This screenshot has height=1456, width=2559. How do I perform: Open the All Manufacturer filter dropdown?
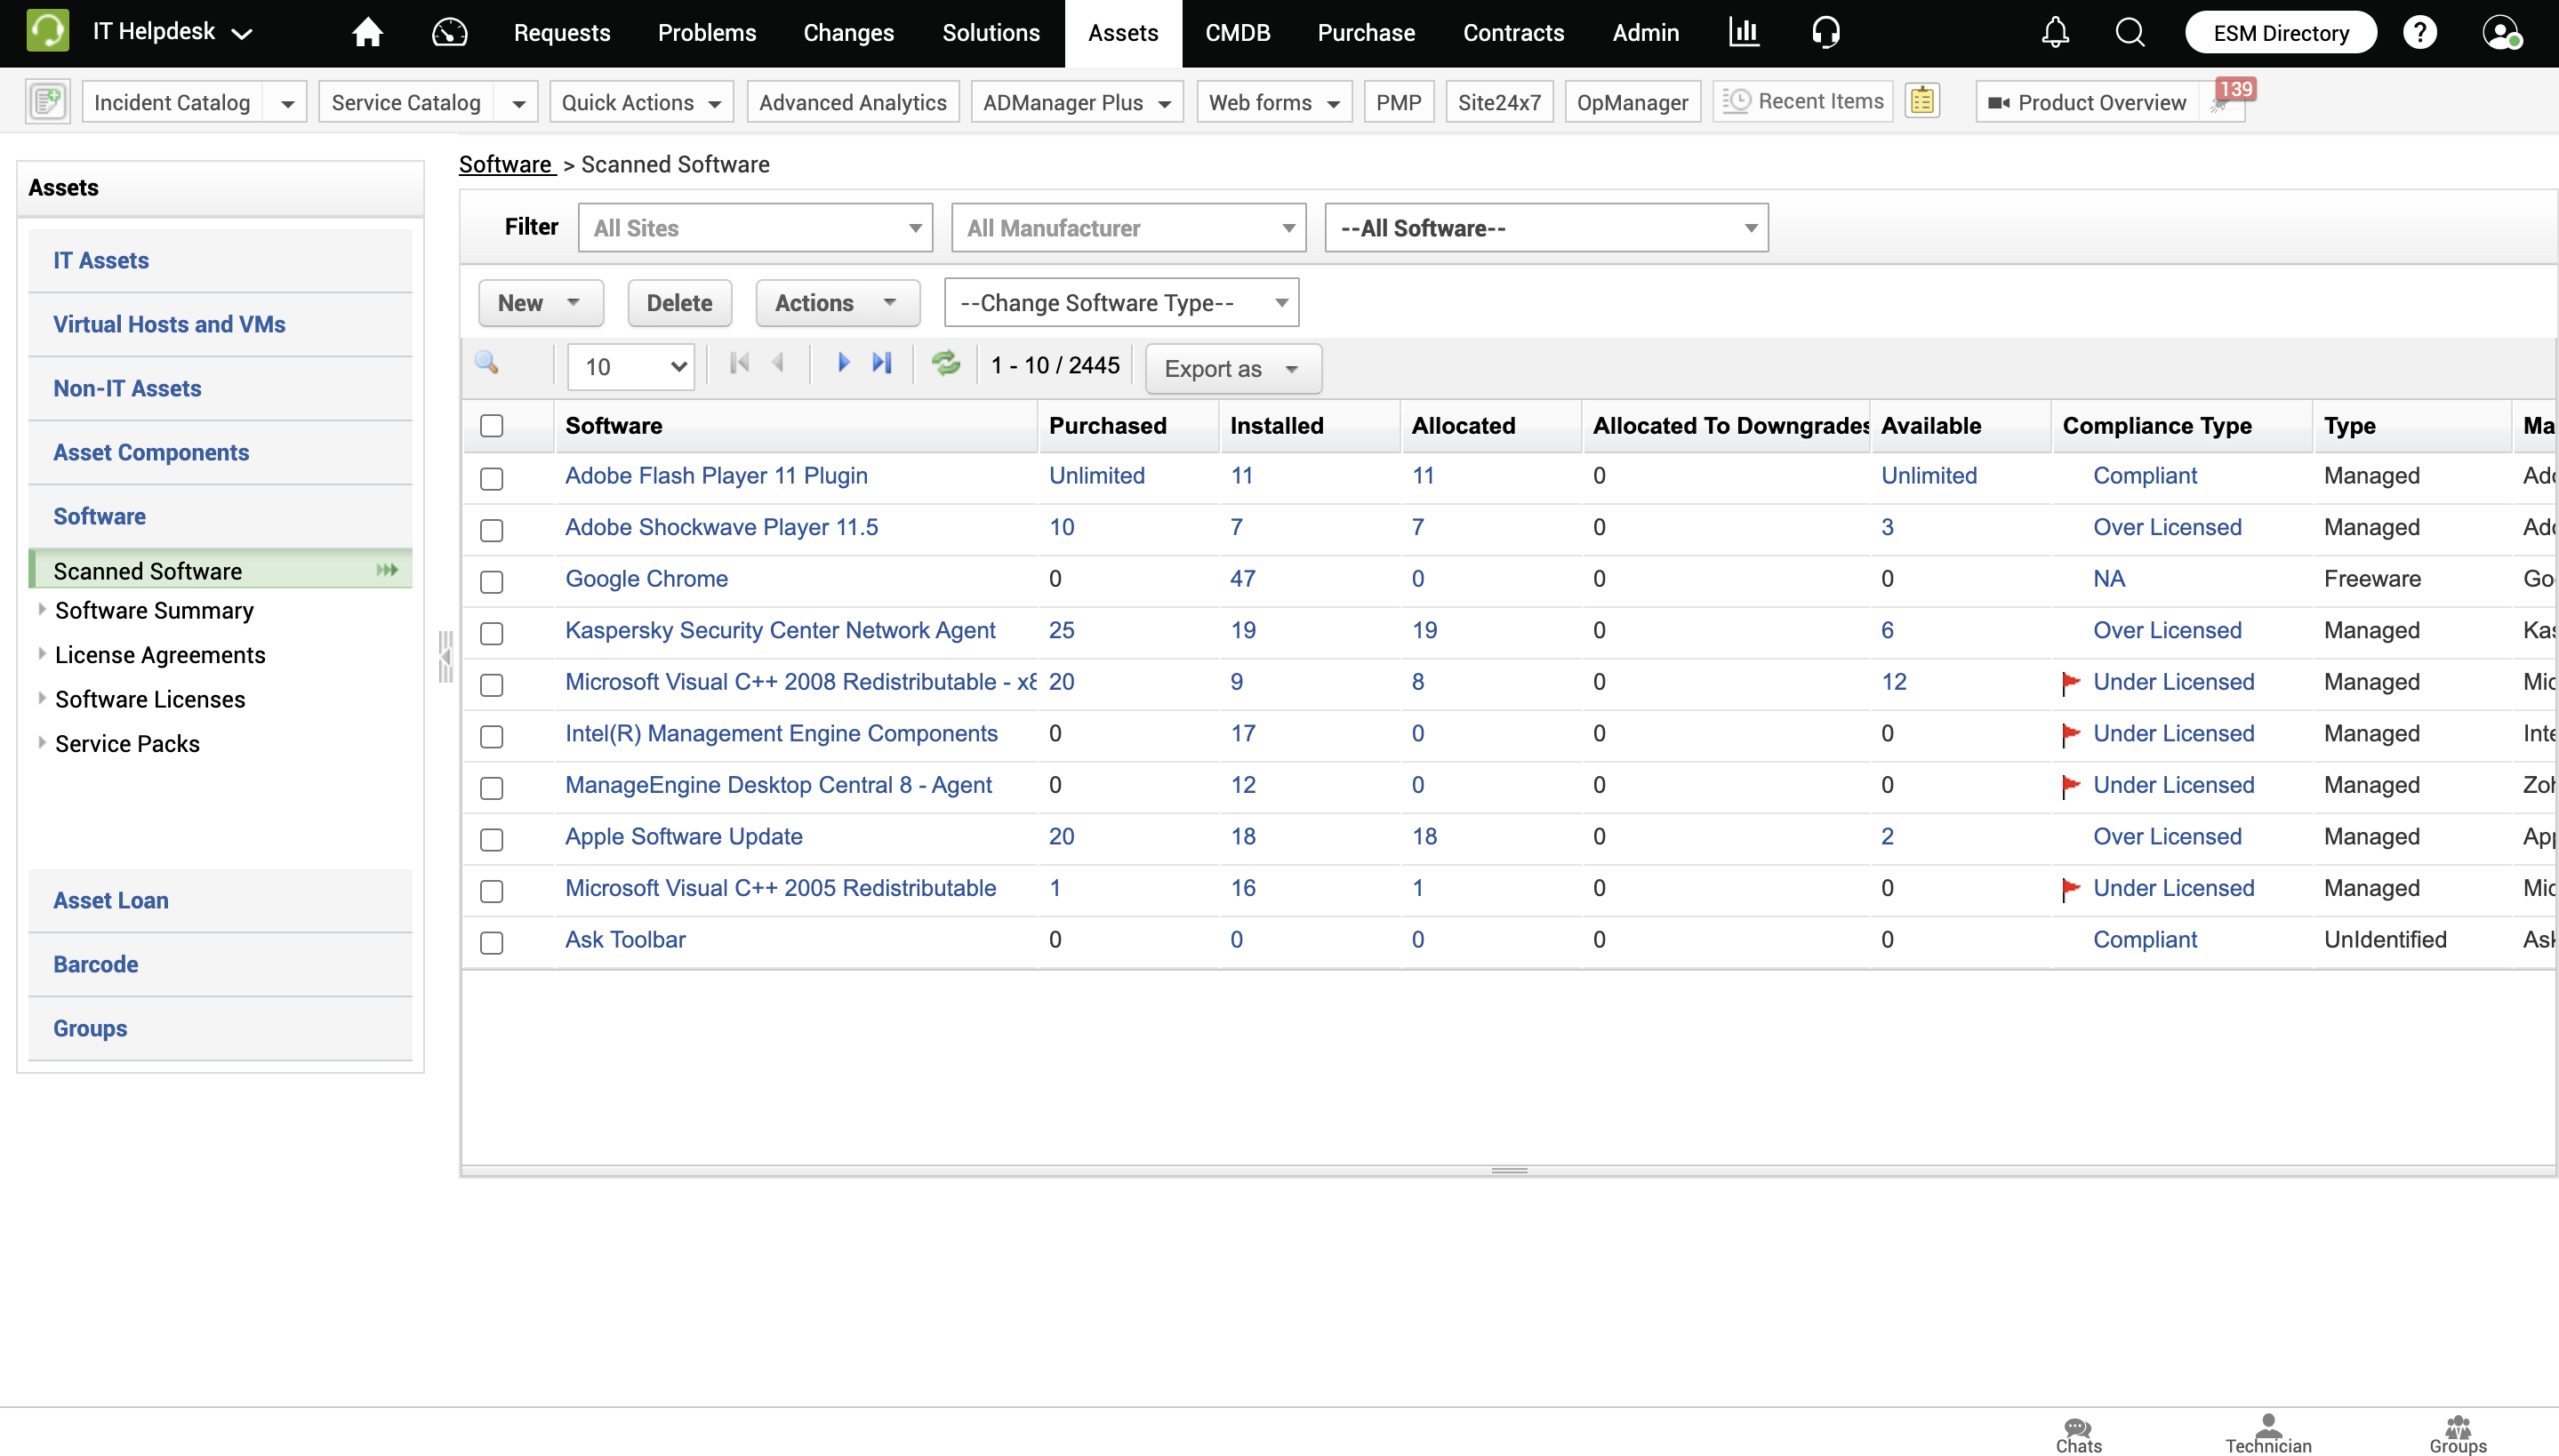pos(1128,228)
